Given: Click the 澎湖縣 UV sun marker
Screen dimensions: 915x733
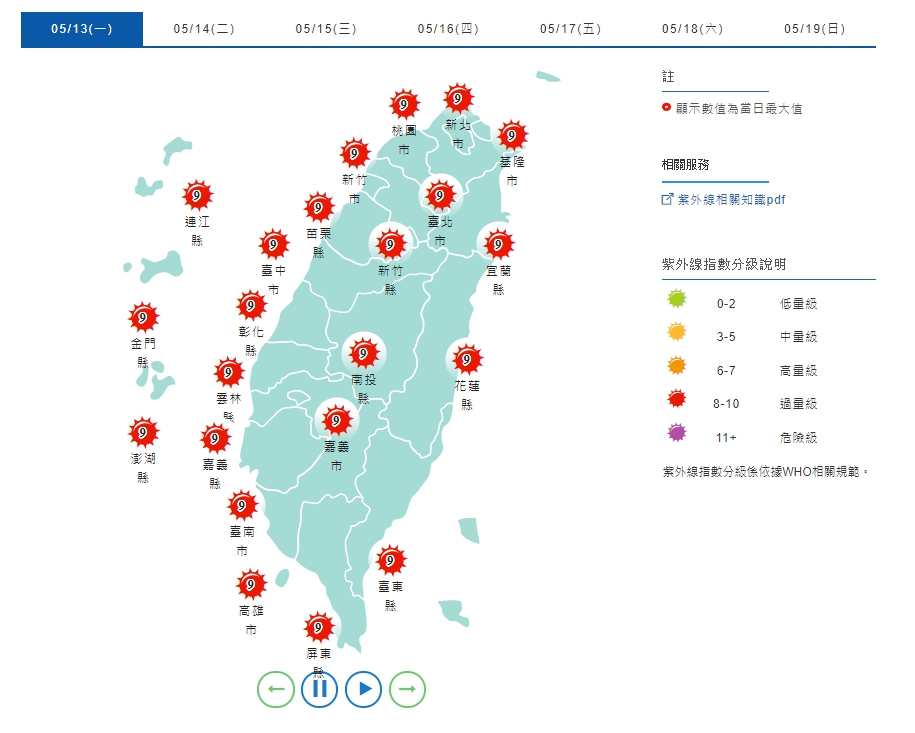Looking at the screenshot, I should [x=144, y=433].
